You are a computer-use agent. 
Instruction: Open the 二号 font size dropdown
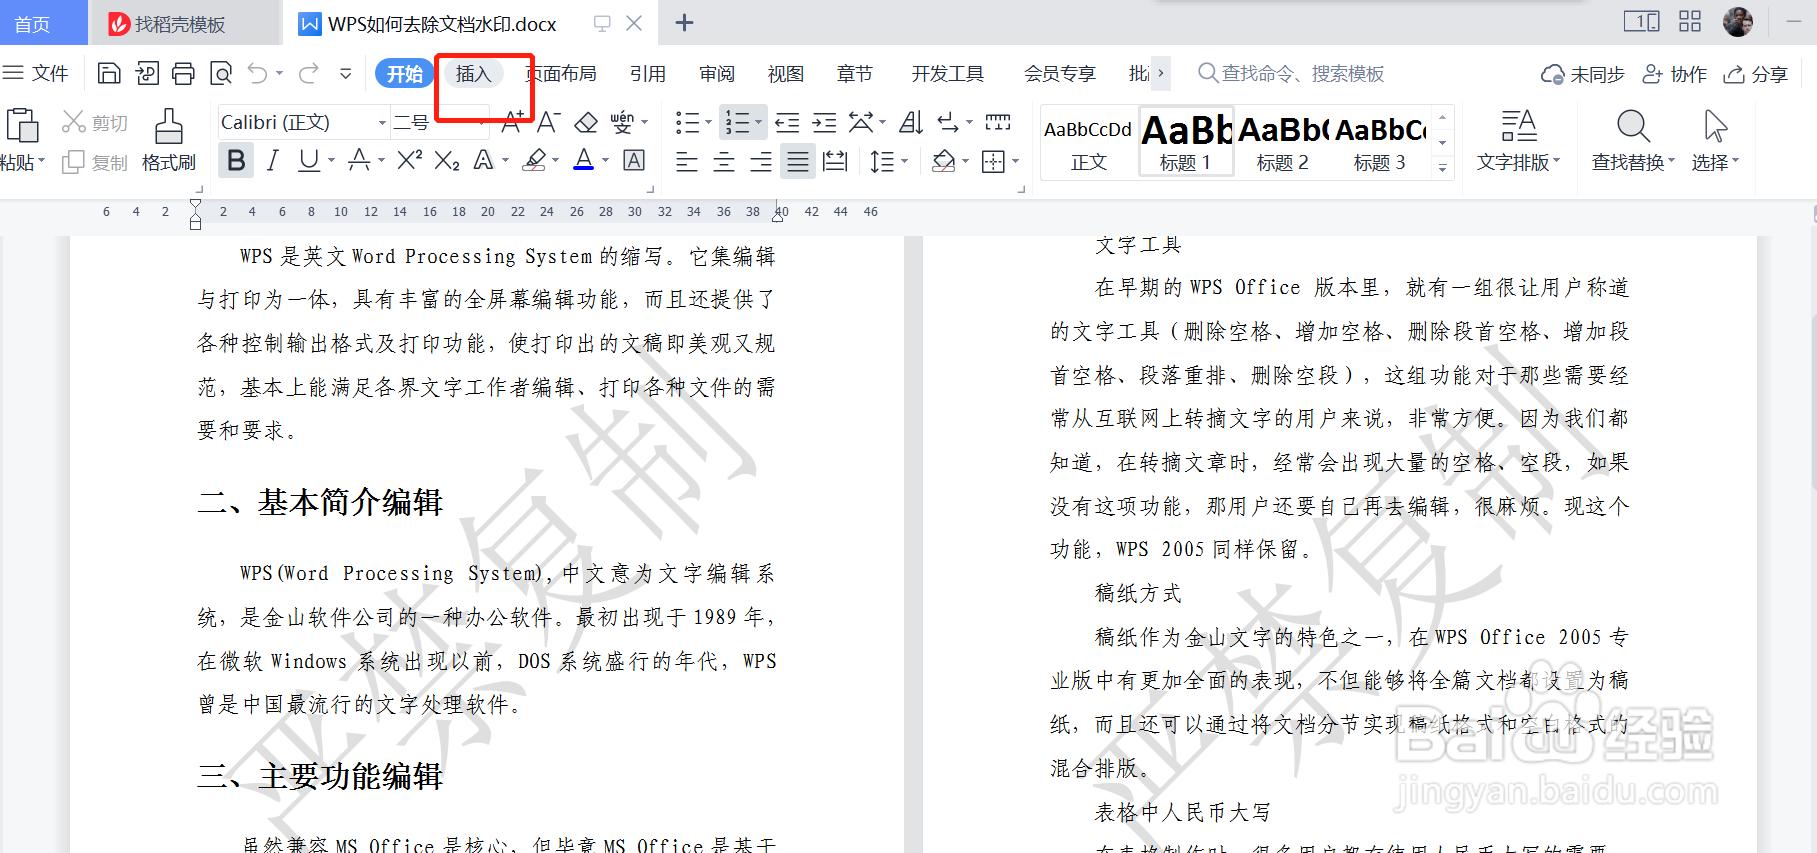482,123
